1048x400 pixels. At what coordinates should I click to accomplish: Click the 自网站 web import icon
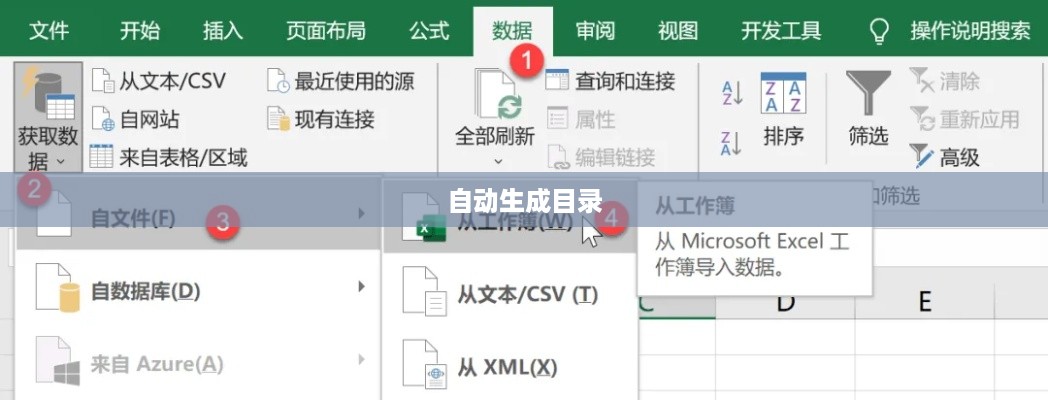pos(103,120)
